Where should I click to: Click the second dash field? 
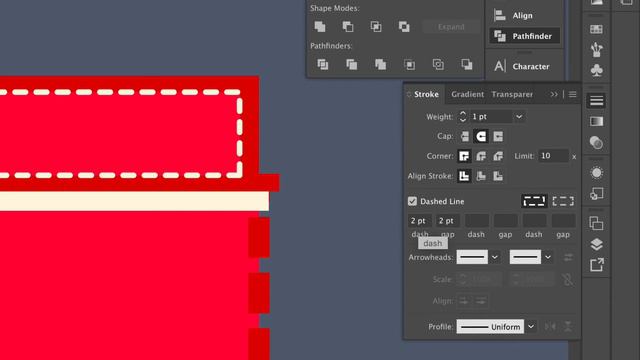tap(477, 221)
